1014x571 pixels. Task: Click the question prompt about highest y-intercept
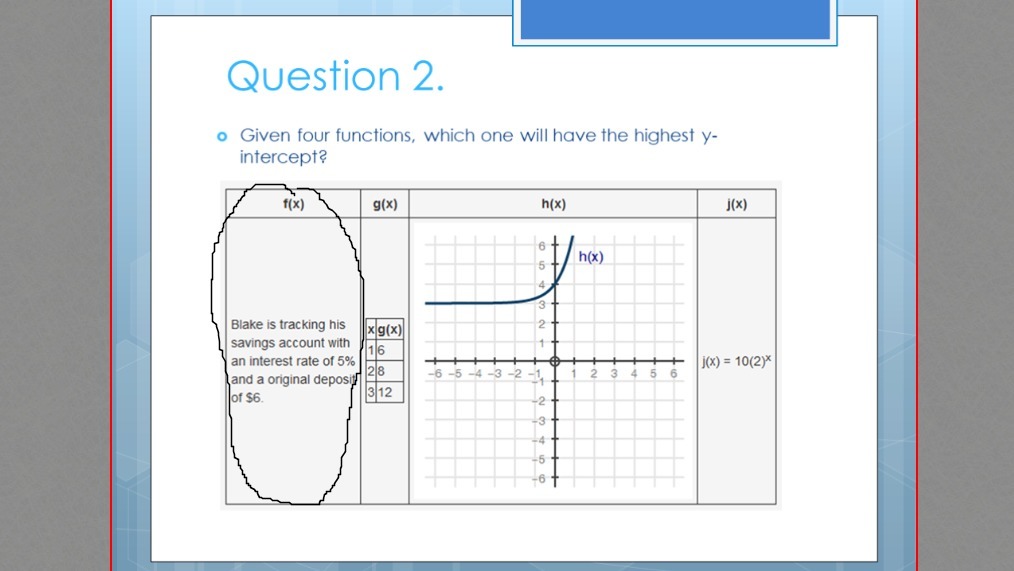[479, 145]
